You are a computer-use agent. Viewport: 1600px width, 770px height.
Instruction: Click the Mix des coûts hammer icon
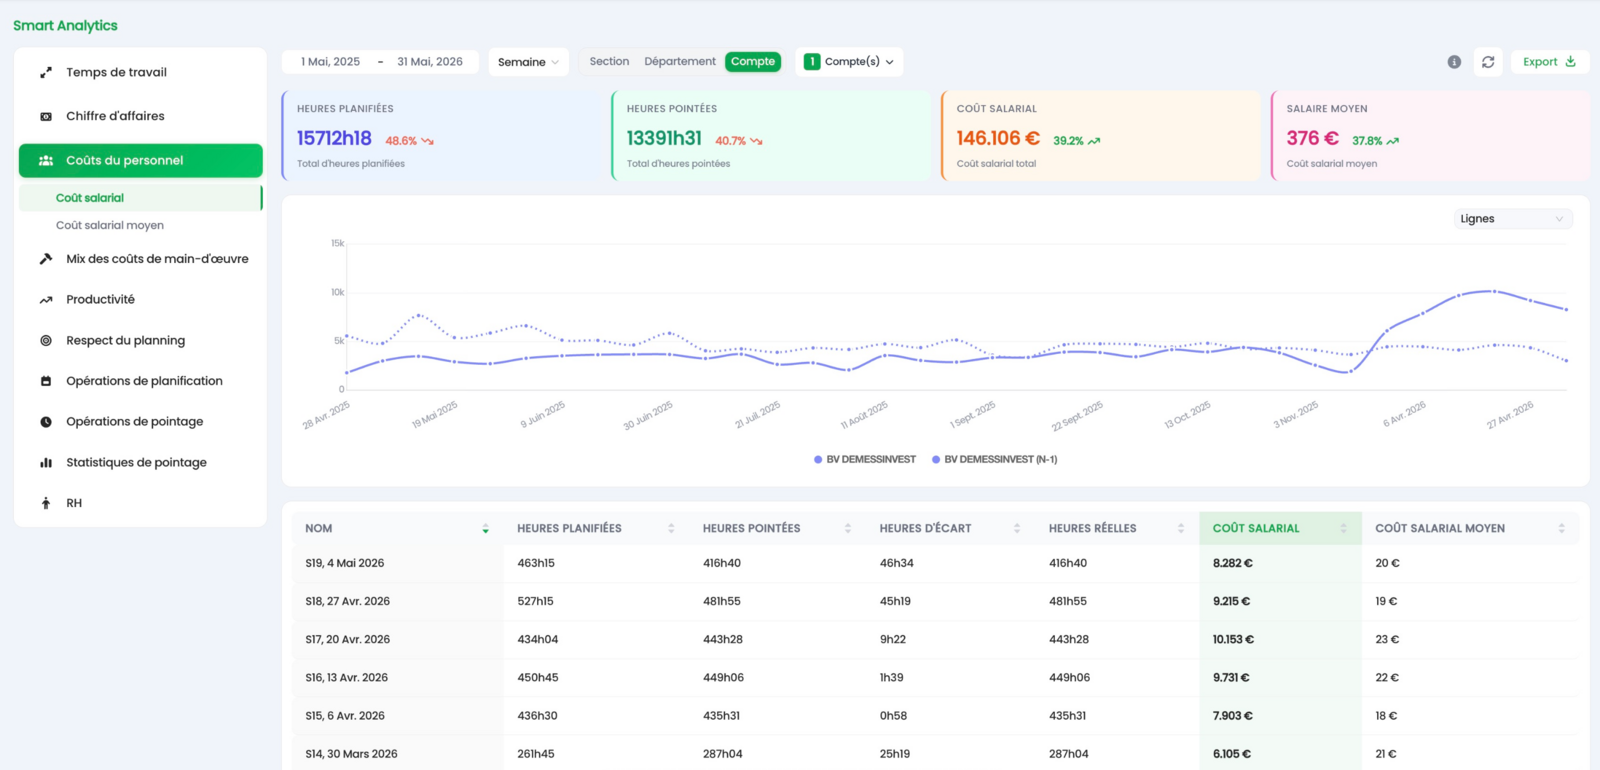tap(46, 259)
